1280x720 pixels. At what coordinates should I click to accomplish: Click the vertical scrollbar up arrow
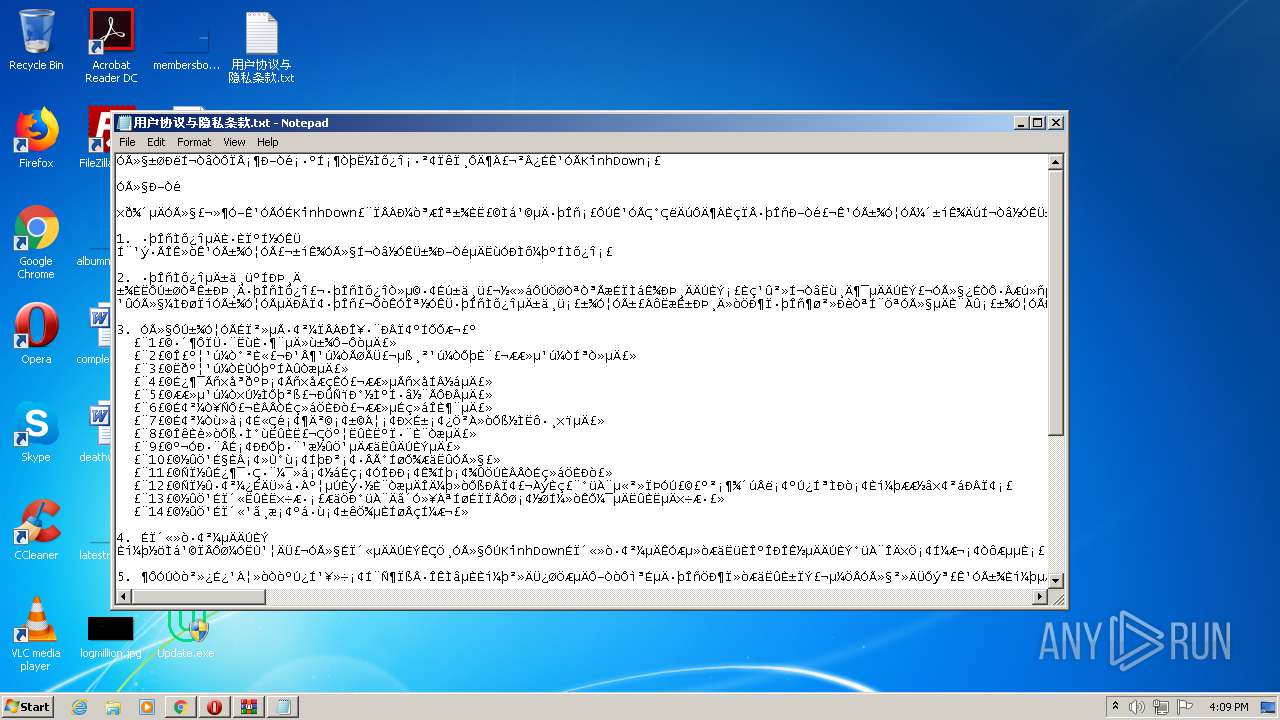click(x=1055, y=162)
